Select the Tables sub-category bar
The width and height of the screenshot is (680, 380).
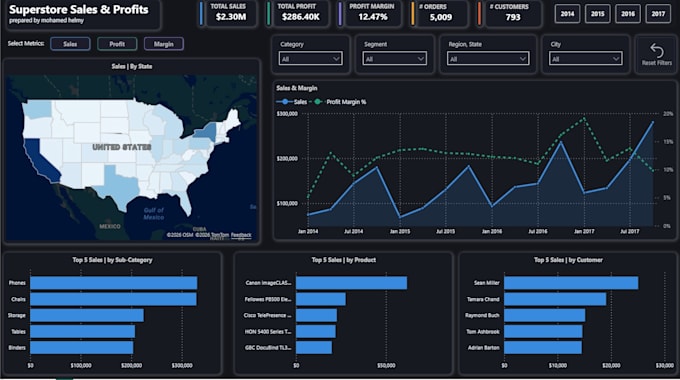coord(82,331)
